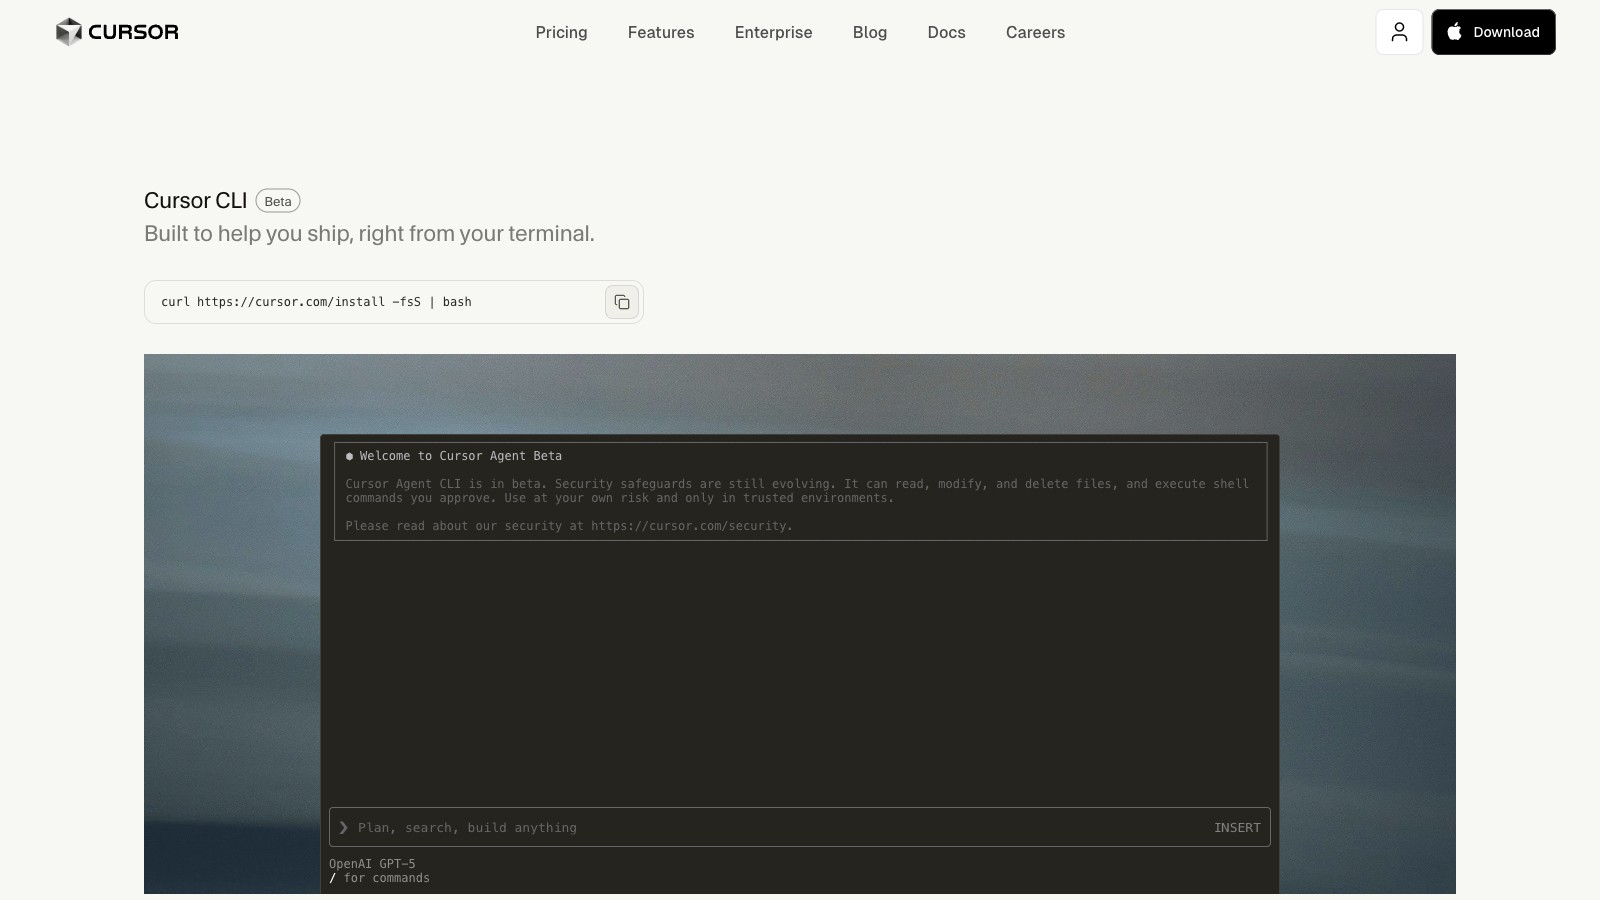Open the Pricing page
1600x900 pixels.
coord(561,32)
